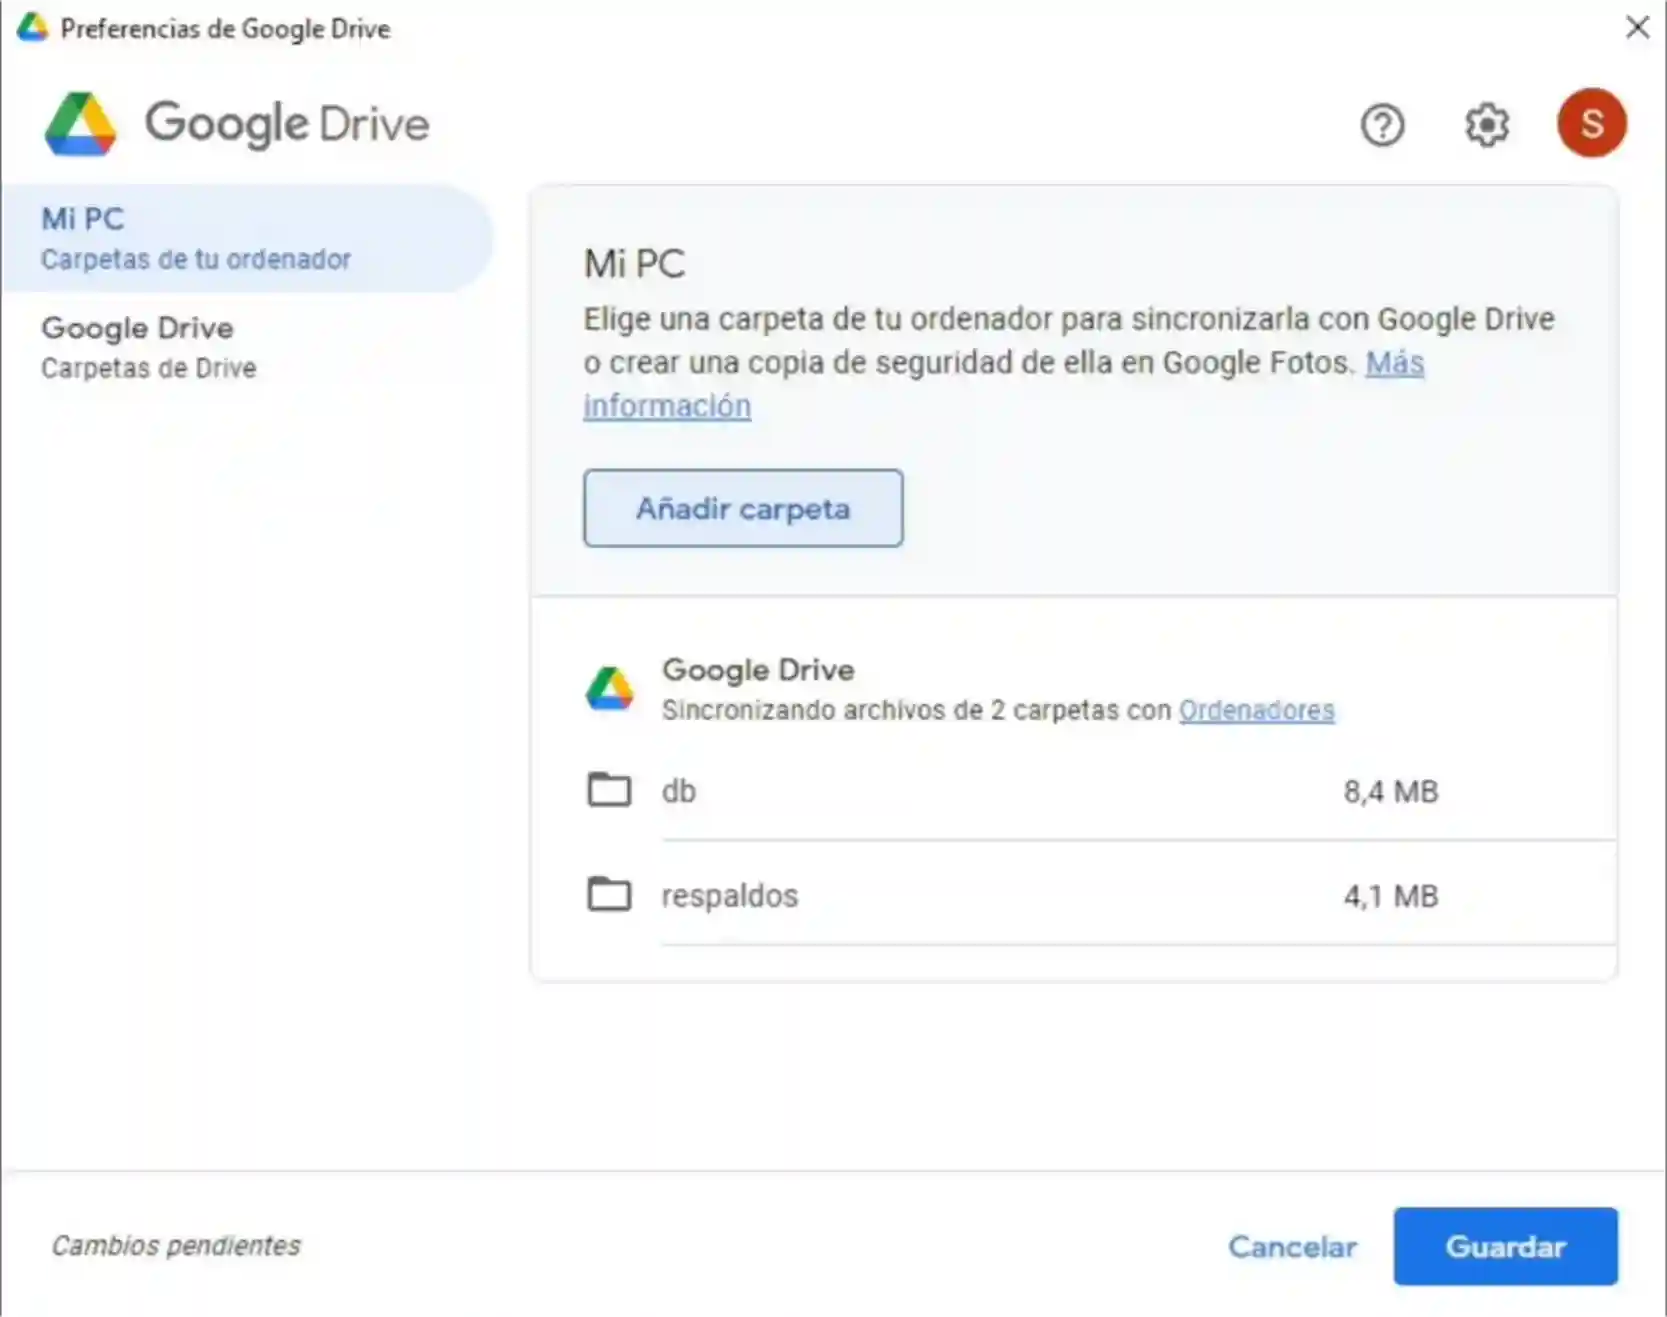Open the Más información link
This screenshot has width=1667, height=1317.
[1004, 384]
